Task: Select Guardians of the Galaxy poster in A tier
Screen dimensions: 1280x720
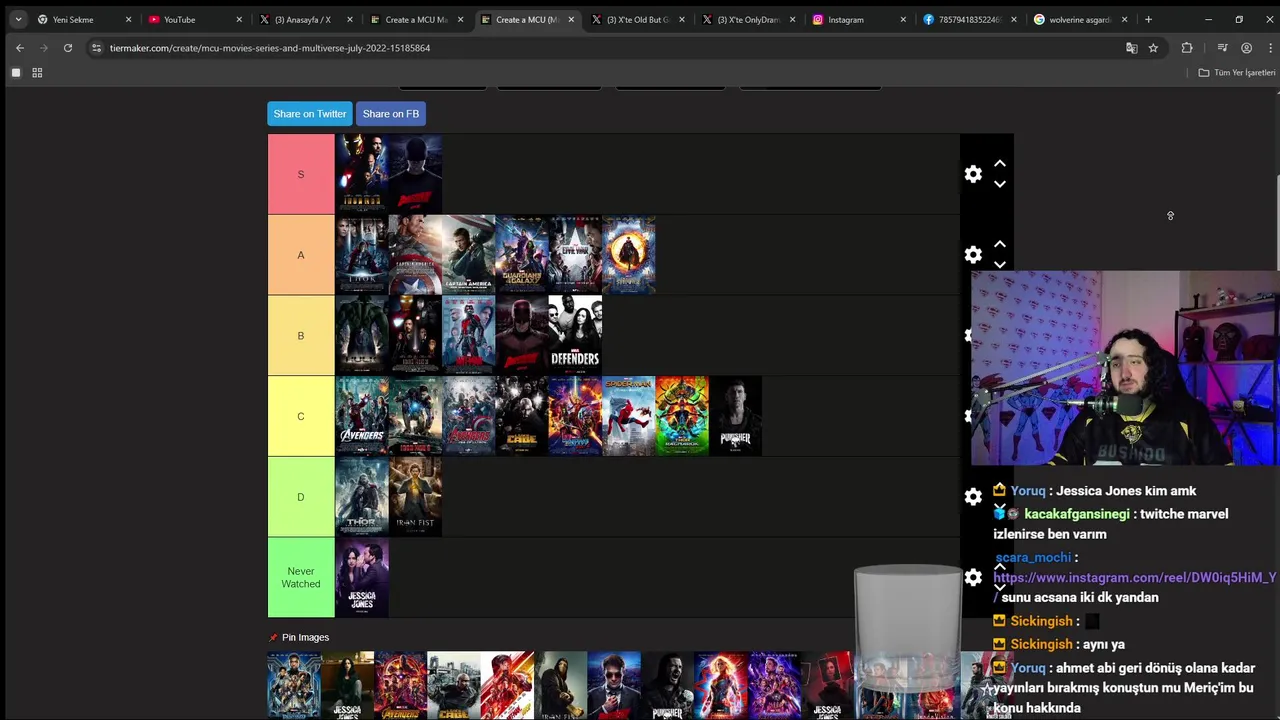Action: coord(522,255)
